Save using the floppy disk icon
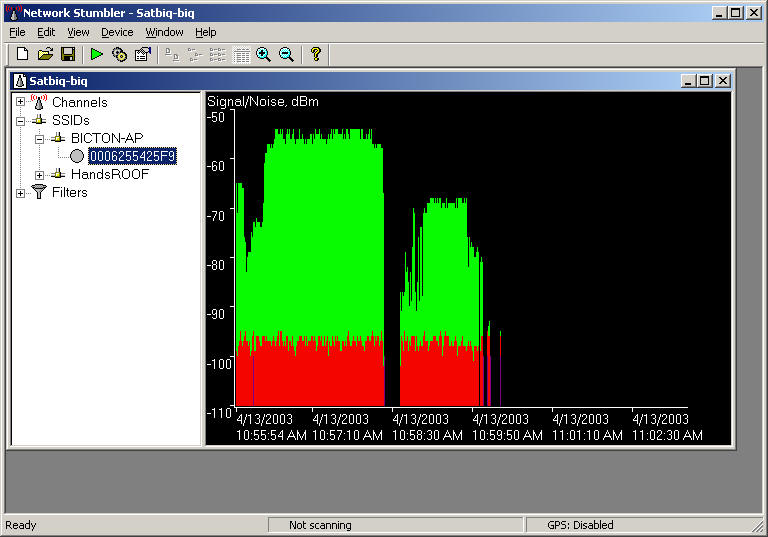Screen dimensions: 768x537 (68, 54)
